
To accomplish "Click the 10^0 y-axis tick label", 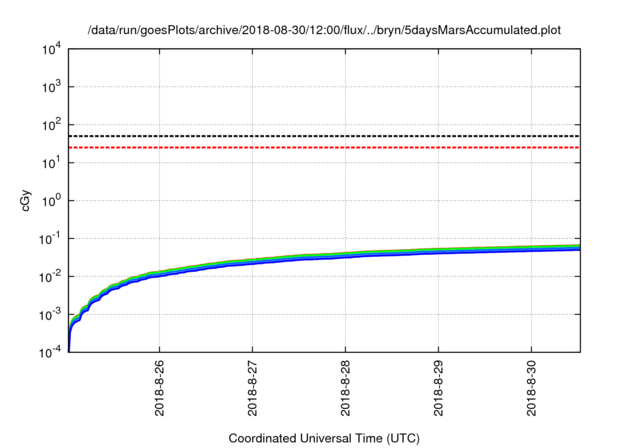I will click(51, 201).
